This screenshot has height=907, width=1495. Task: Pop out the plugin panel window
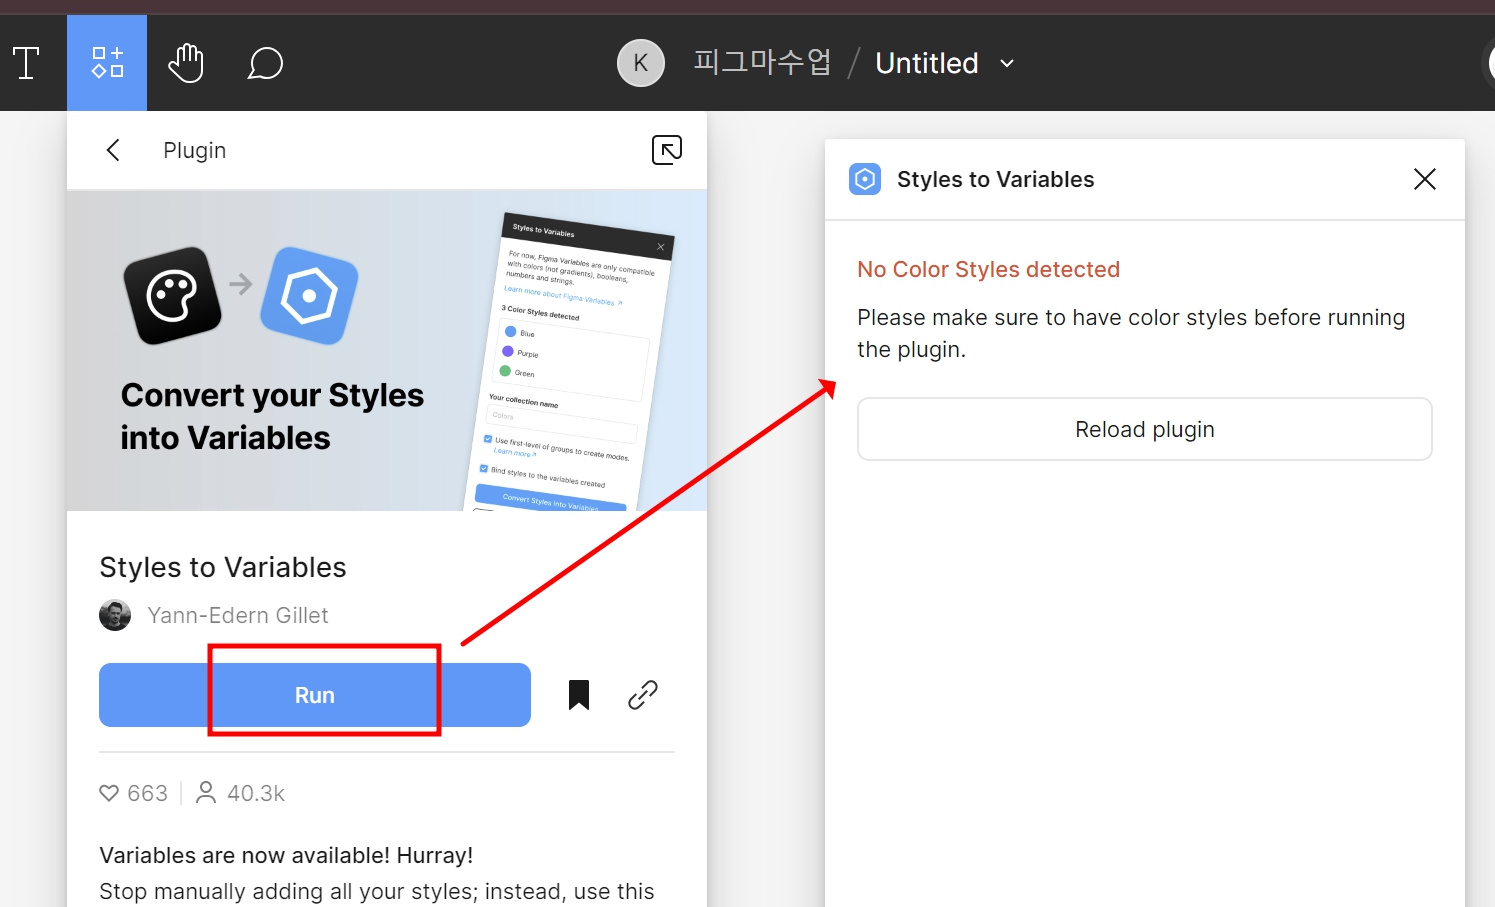[x=667, y=150]
